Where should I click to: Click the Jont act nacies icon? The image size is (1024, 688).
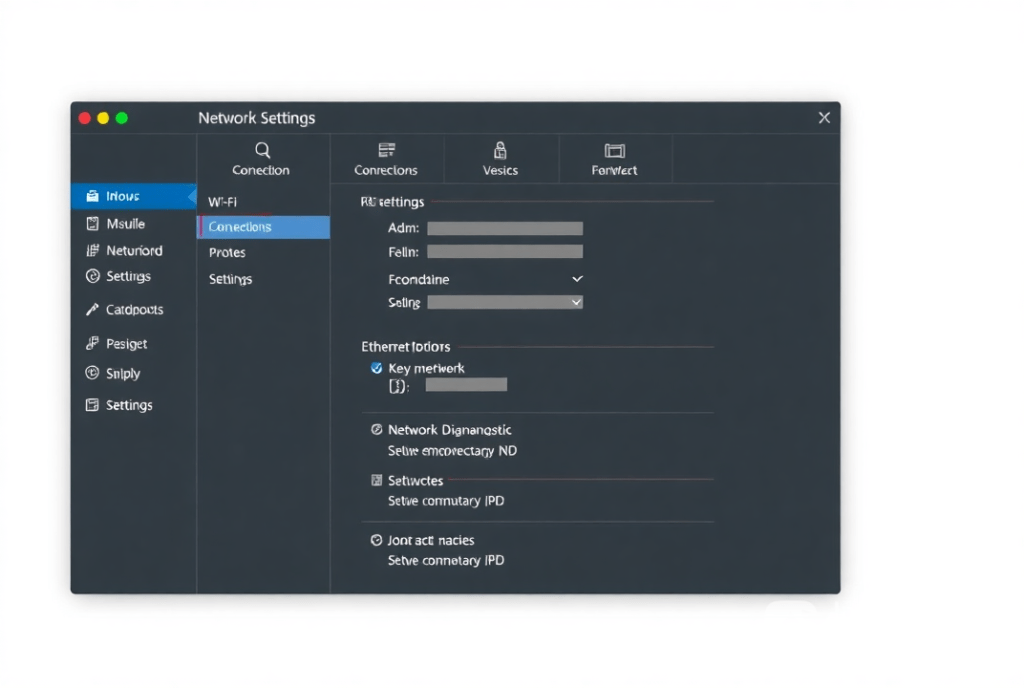click(x=376, y=540)
